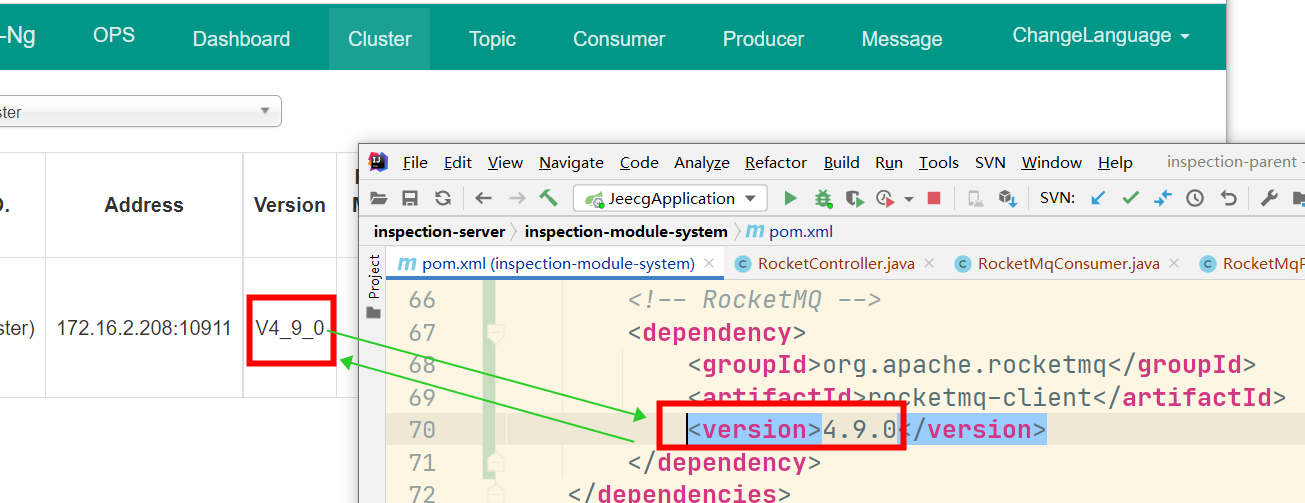Click the Back navigation arrow

(483, 198)
